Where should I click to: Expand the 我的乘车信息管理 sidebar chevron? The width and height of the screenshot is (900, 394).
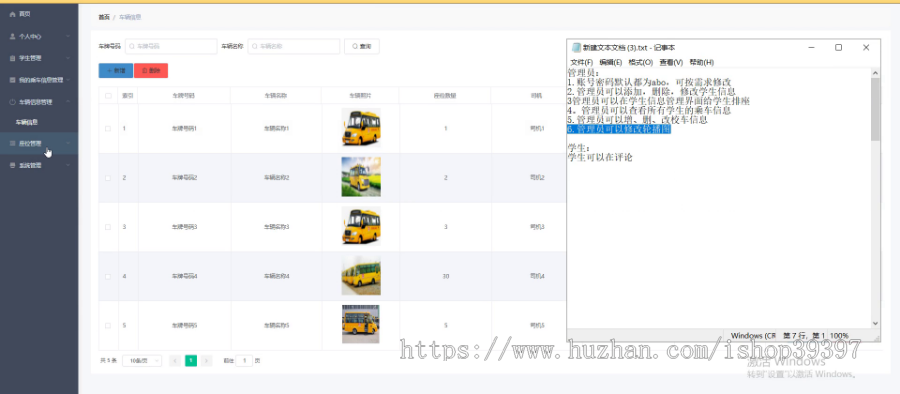pyautogui.click(x=68, y=80)
